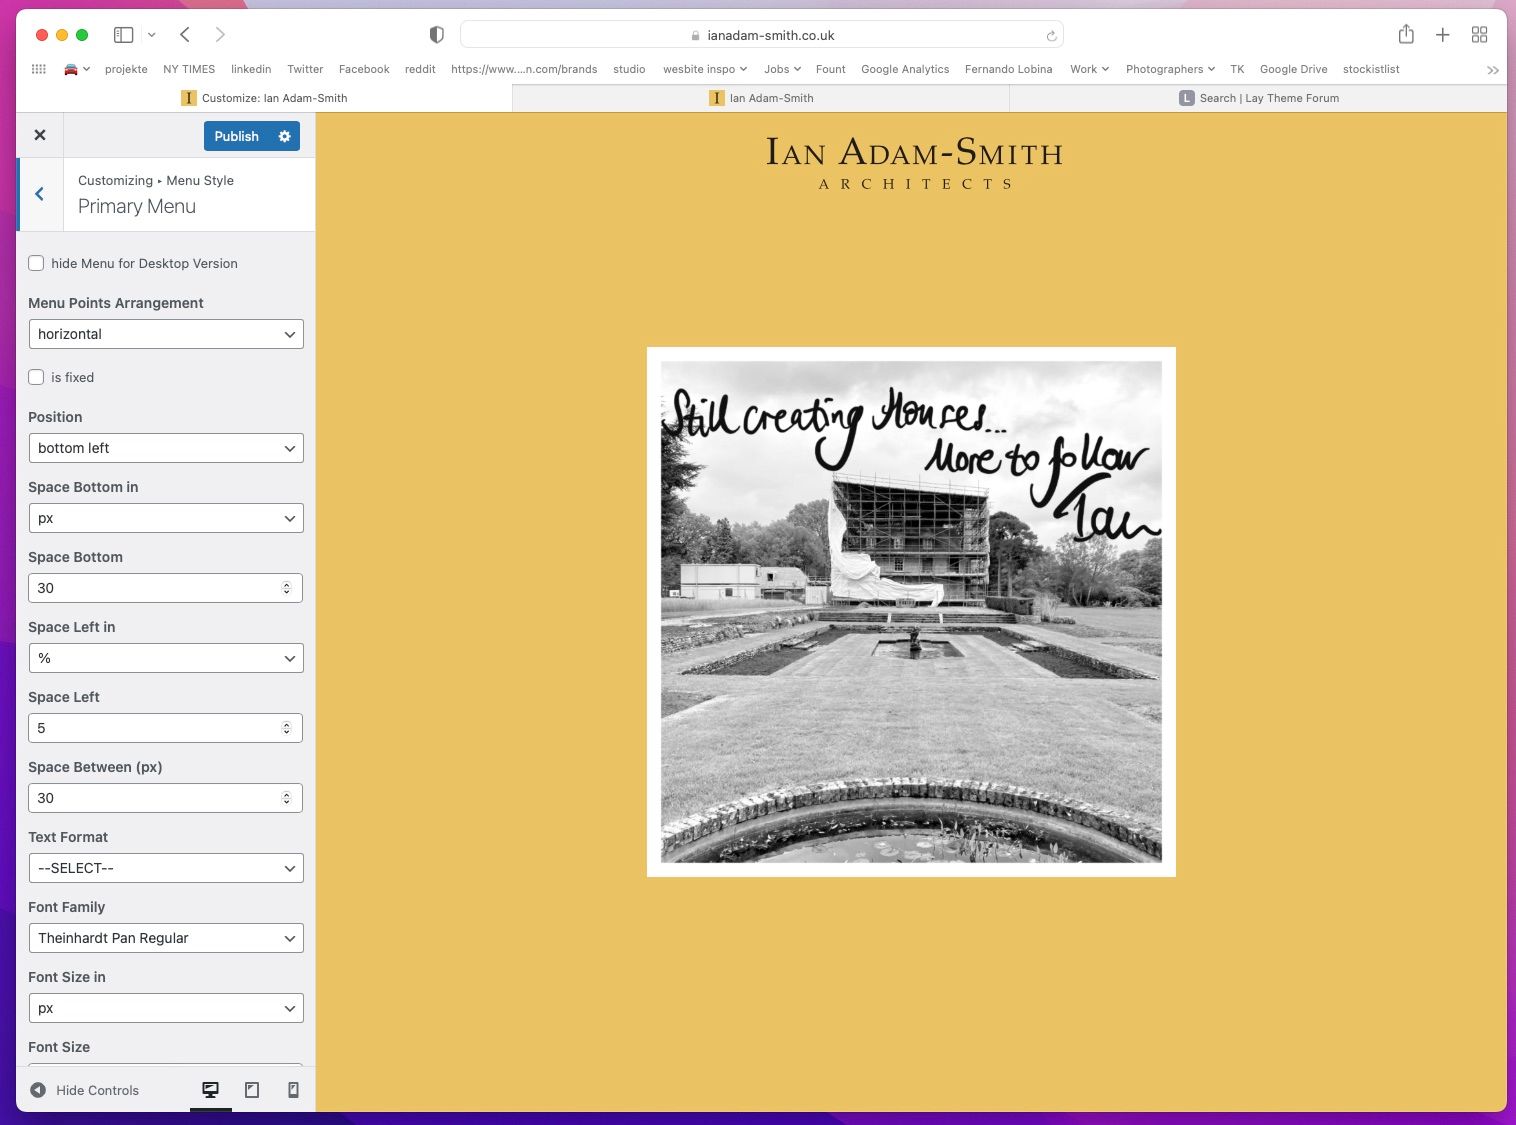Open Position dropdown set to bottom left
The height and width of the screenshot is (1125, 1516).
pyautogui.click(x=166, y=448)
